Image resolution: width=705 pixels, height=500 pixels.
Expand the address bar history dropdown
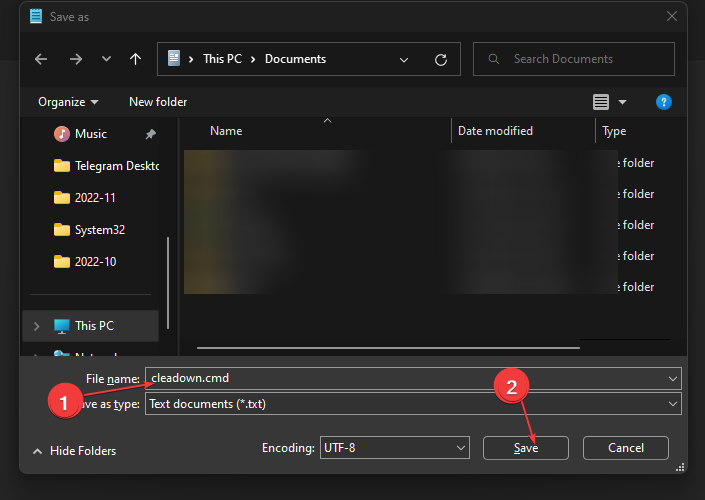pos(404,59)
